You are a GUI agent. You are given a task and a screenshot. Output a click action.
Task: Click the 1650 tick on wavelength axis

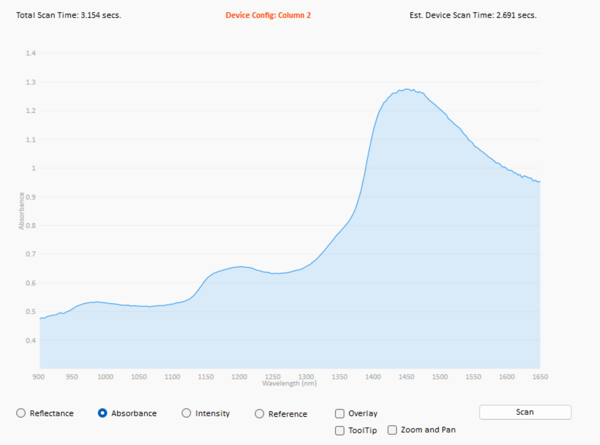(x=540, y=377)
